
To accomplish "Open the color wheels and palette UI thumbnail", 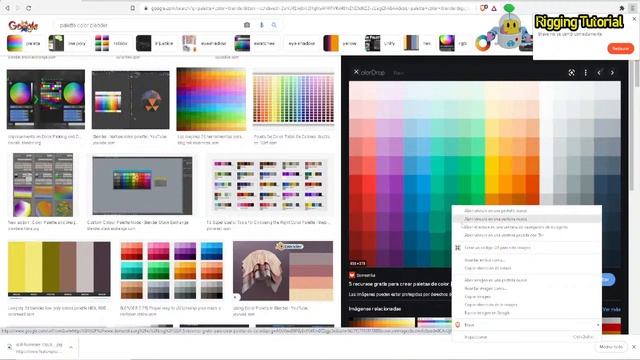I will [46, 99].
